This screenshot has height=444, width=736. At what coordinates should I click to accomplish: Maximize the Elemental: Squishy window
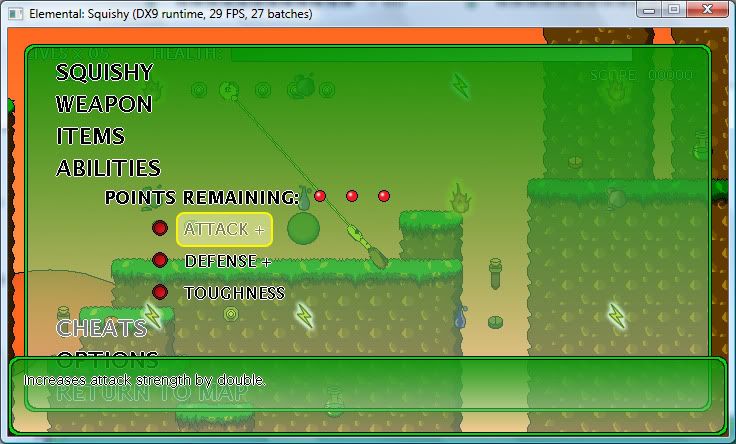(674, 9)
